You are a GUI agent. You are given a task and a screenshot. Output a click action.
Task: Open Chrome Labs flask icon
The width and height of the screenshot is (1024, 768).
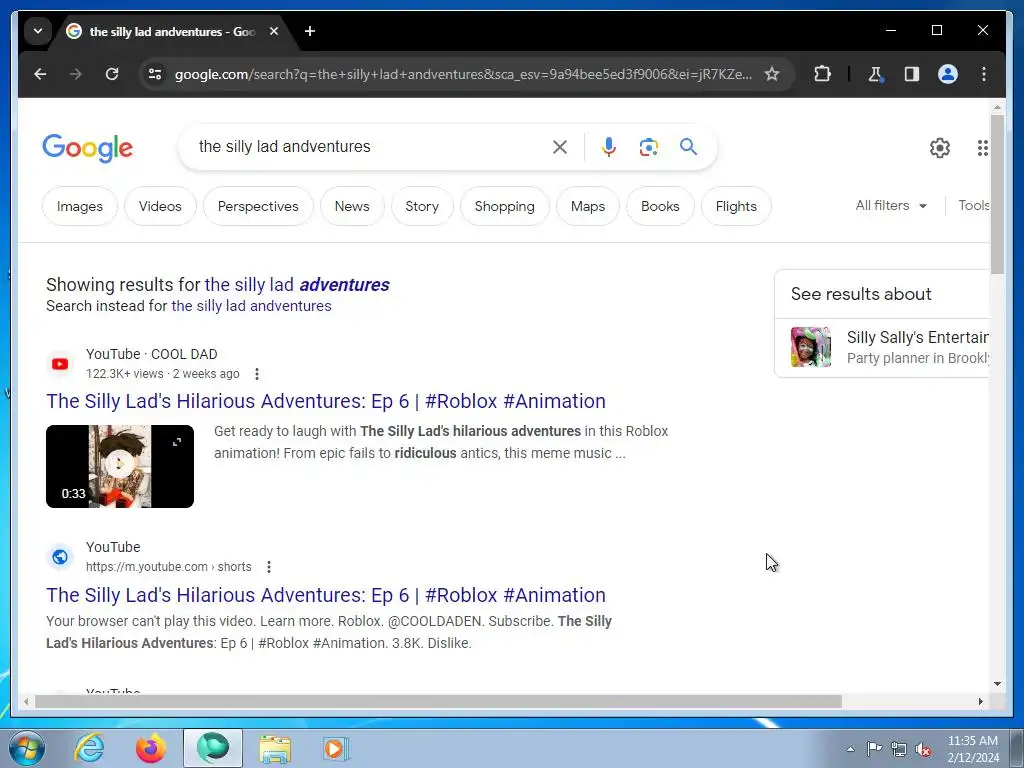click(875, 74)
